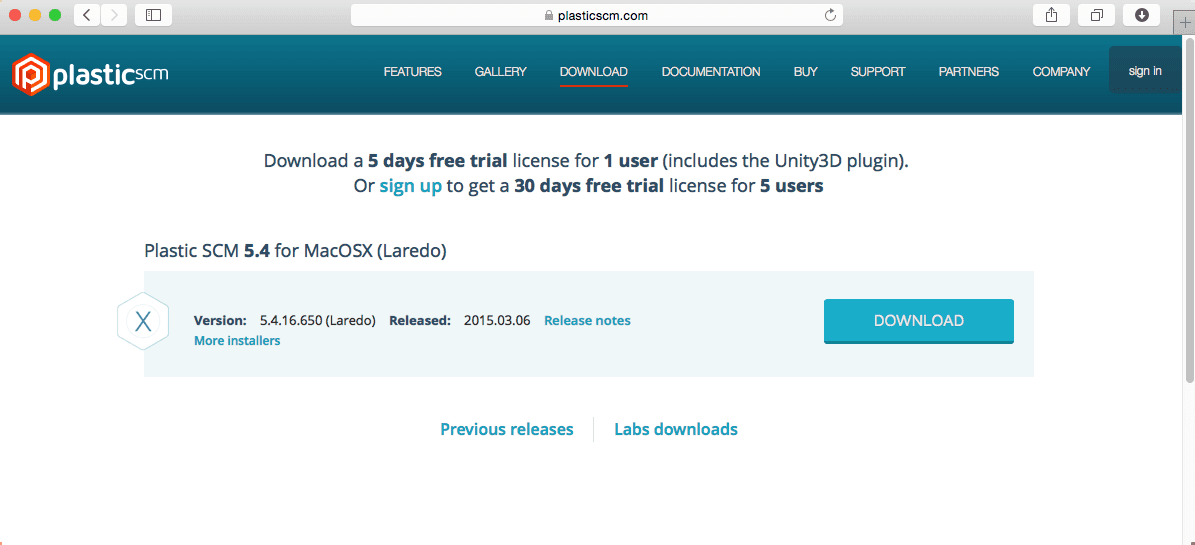Open the Previous releases link
Screen dimensions: 1195x545
pyautogui.click(x=507, y=429)
